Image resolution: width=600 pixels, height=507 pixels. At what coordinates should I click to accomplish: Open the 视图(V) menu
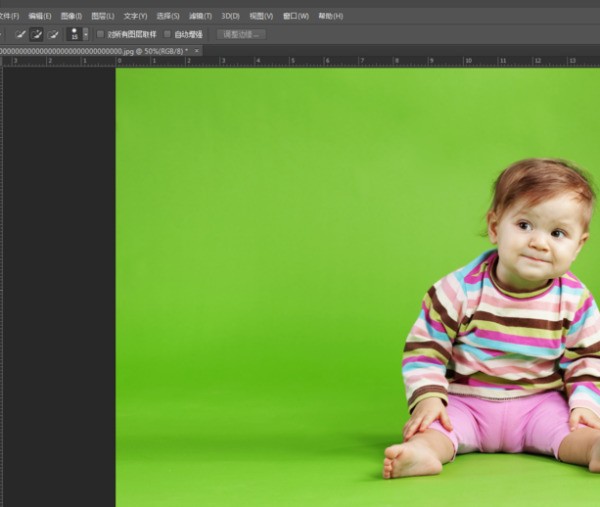tap(261, 16)
